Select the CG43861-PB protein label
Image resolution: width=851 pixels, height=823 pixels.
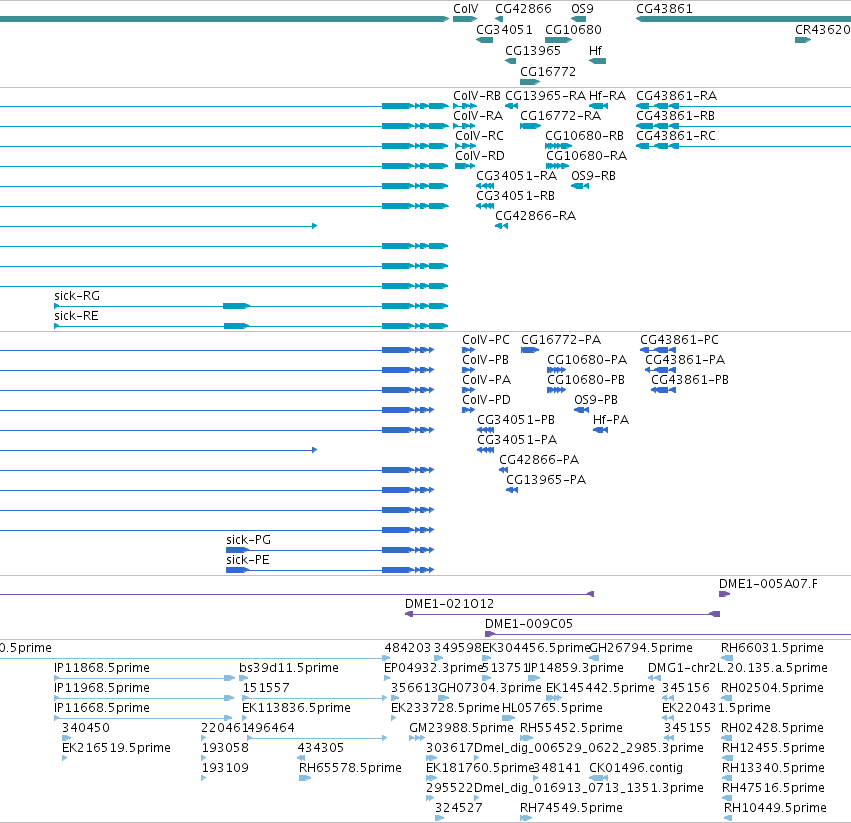[690, 381]
